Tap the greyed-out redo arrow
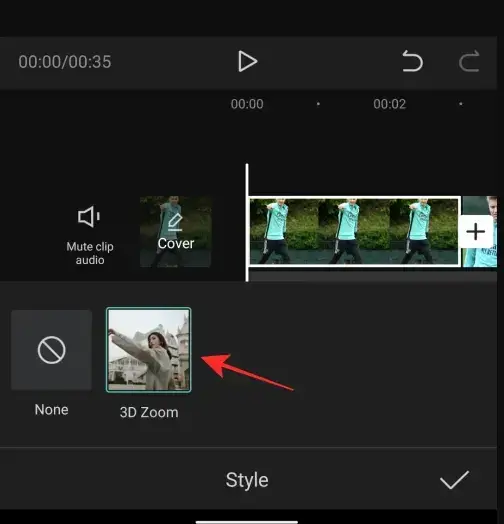 [x=469, y=61]
